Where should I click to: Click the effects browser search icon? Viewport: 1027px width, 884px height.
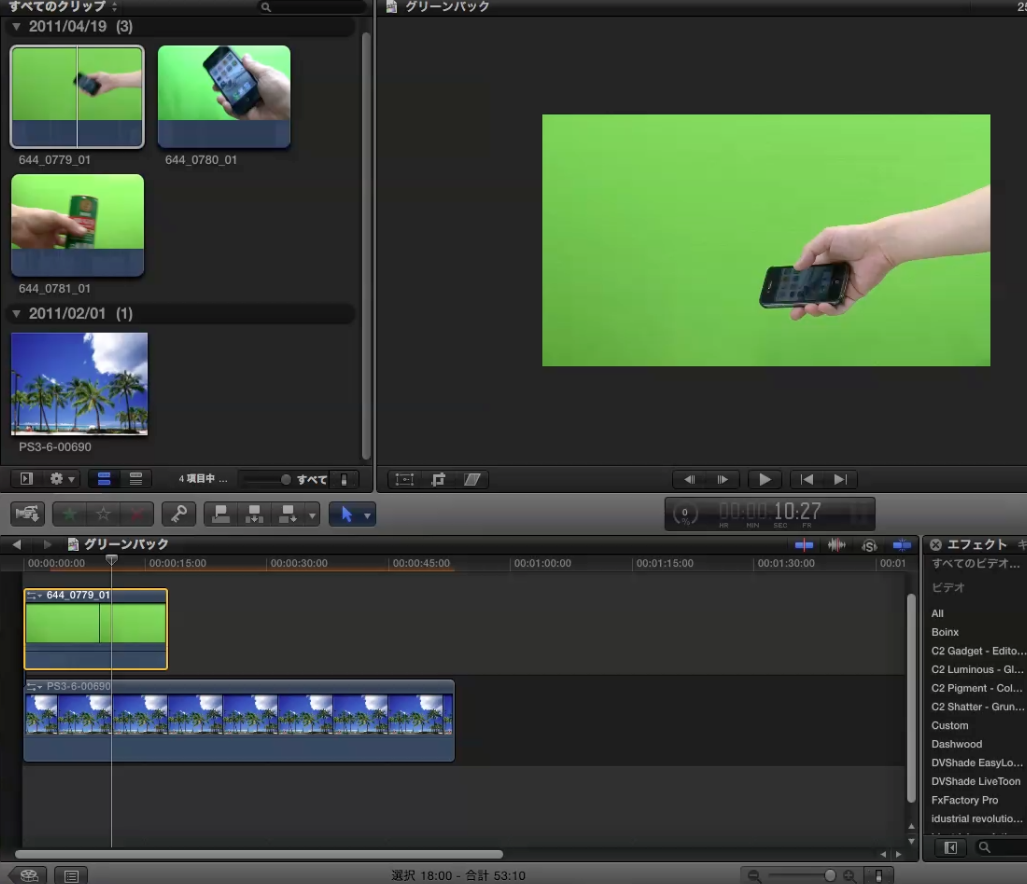click(984, 848)
